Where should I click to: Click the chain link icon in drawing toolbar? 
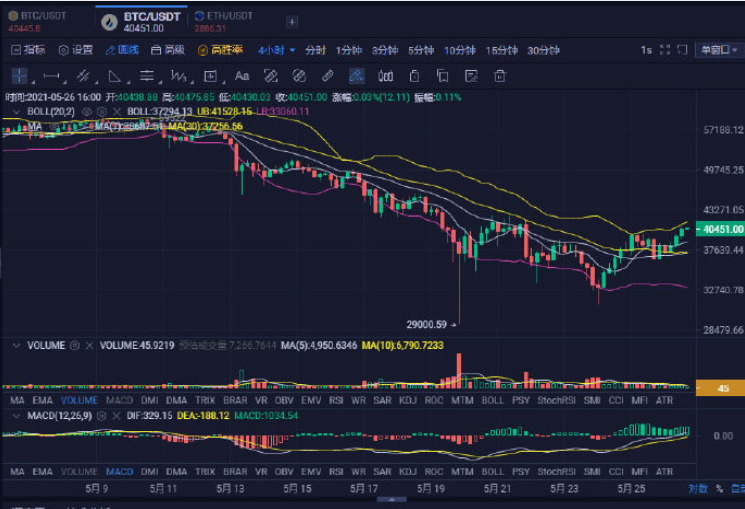pyautogui.click(x=328, y=76)
